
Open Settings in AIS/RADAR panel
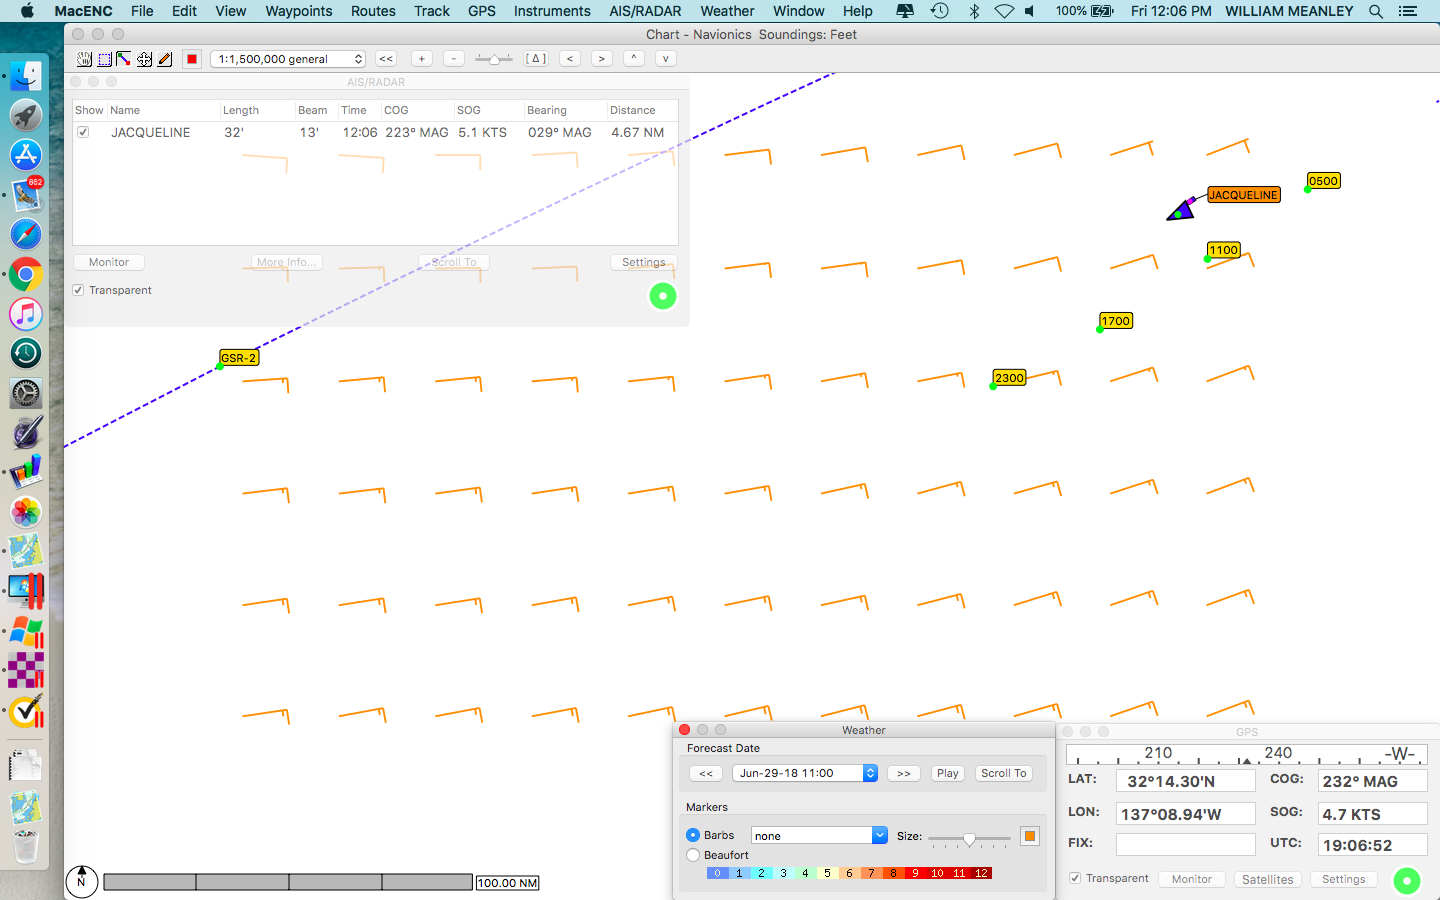(644, 262)
